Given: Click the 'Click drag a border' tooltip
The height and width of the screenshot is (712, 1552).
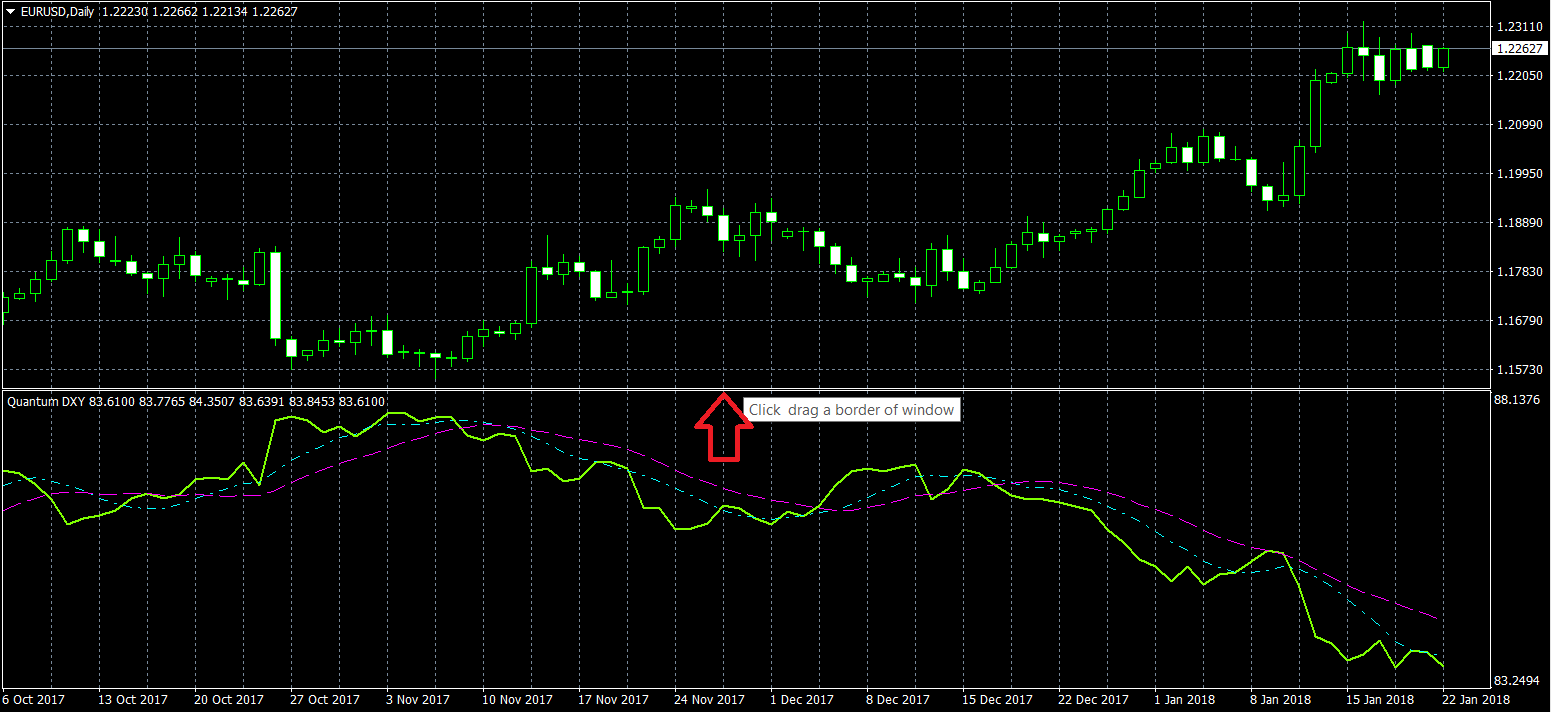Looking at the screenshot, I should 852,410.
